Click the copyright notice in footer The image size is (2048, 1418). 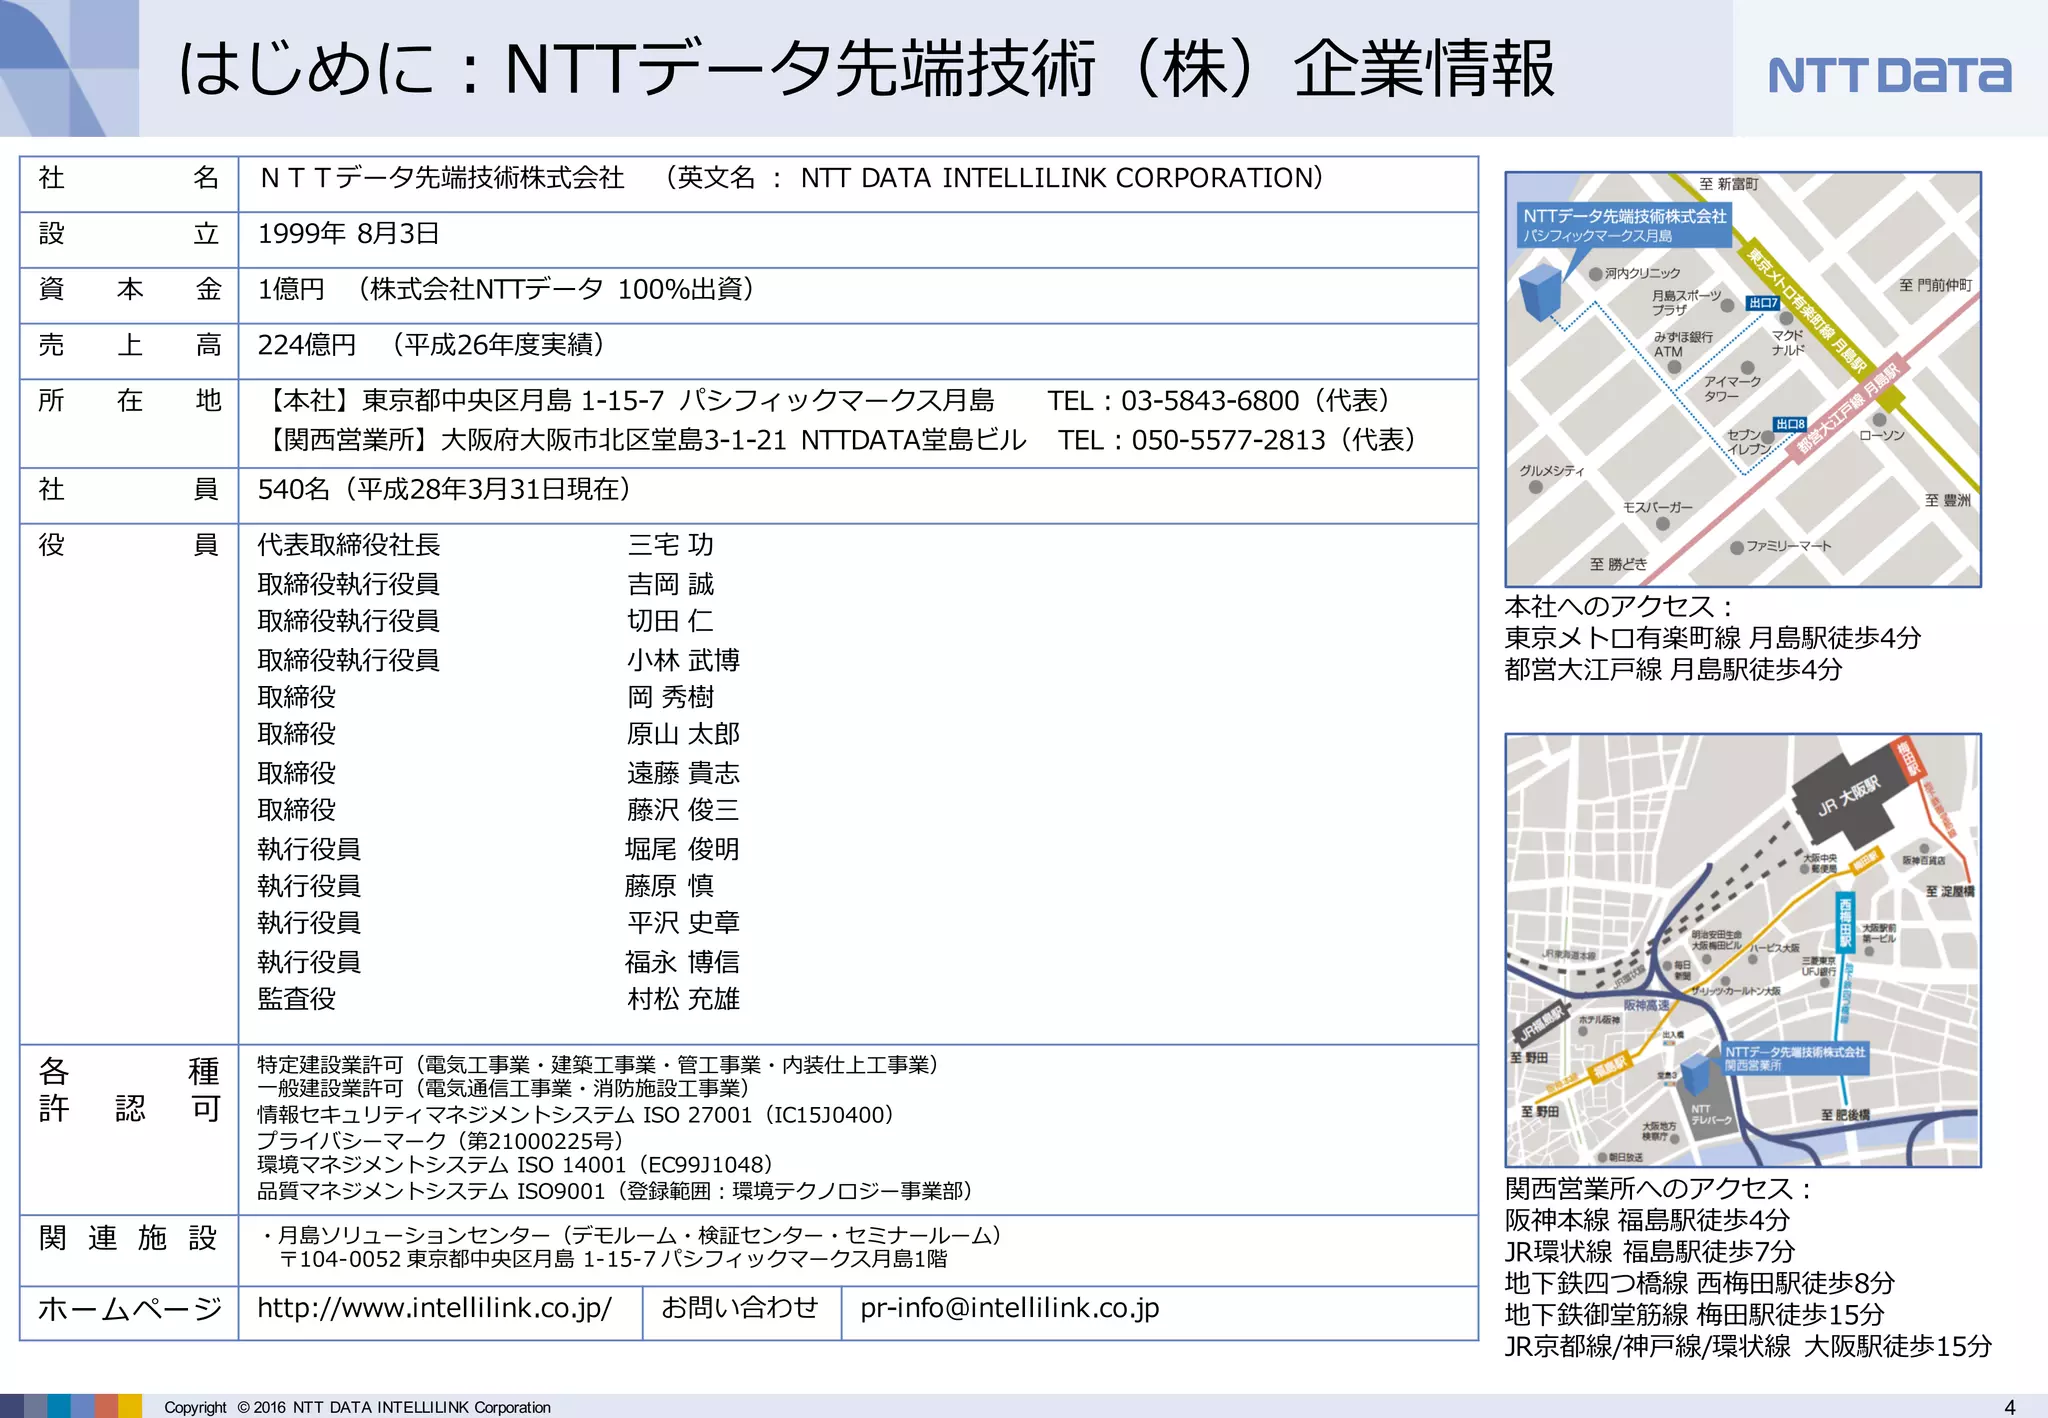pos(357,1407)
